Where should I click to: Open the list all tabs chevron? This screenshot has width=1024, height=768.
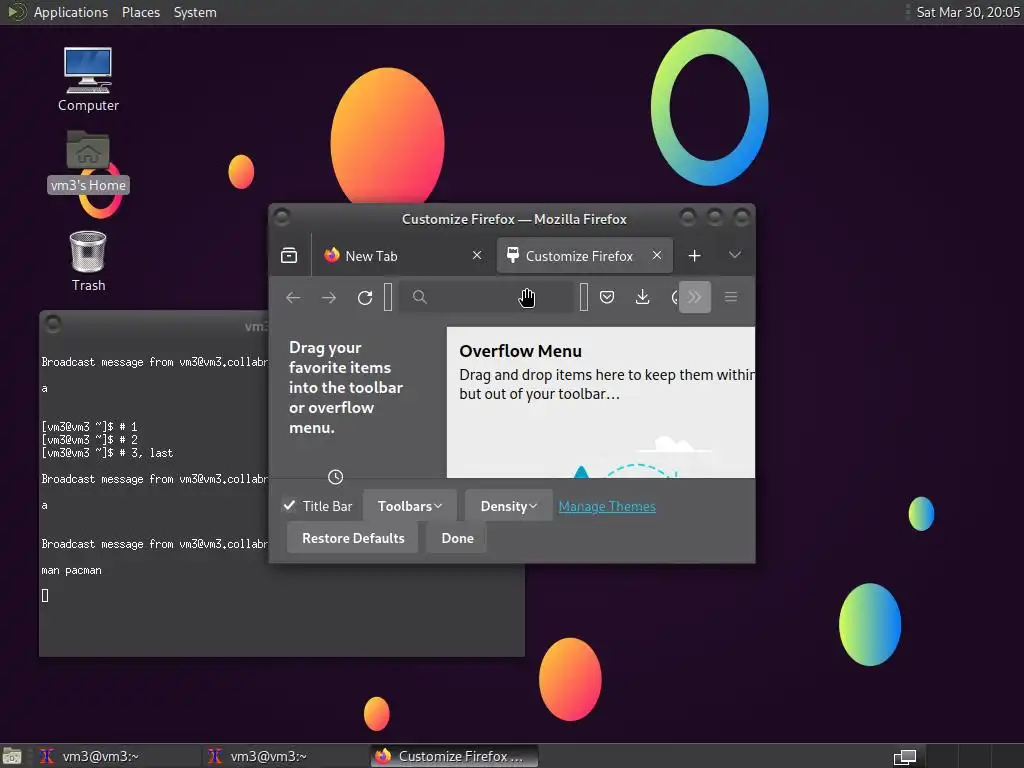click(735, 255)
